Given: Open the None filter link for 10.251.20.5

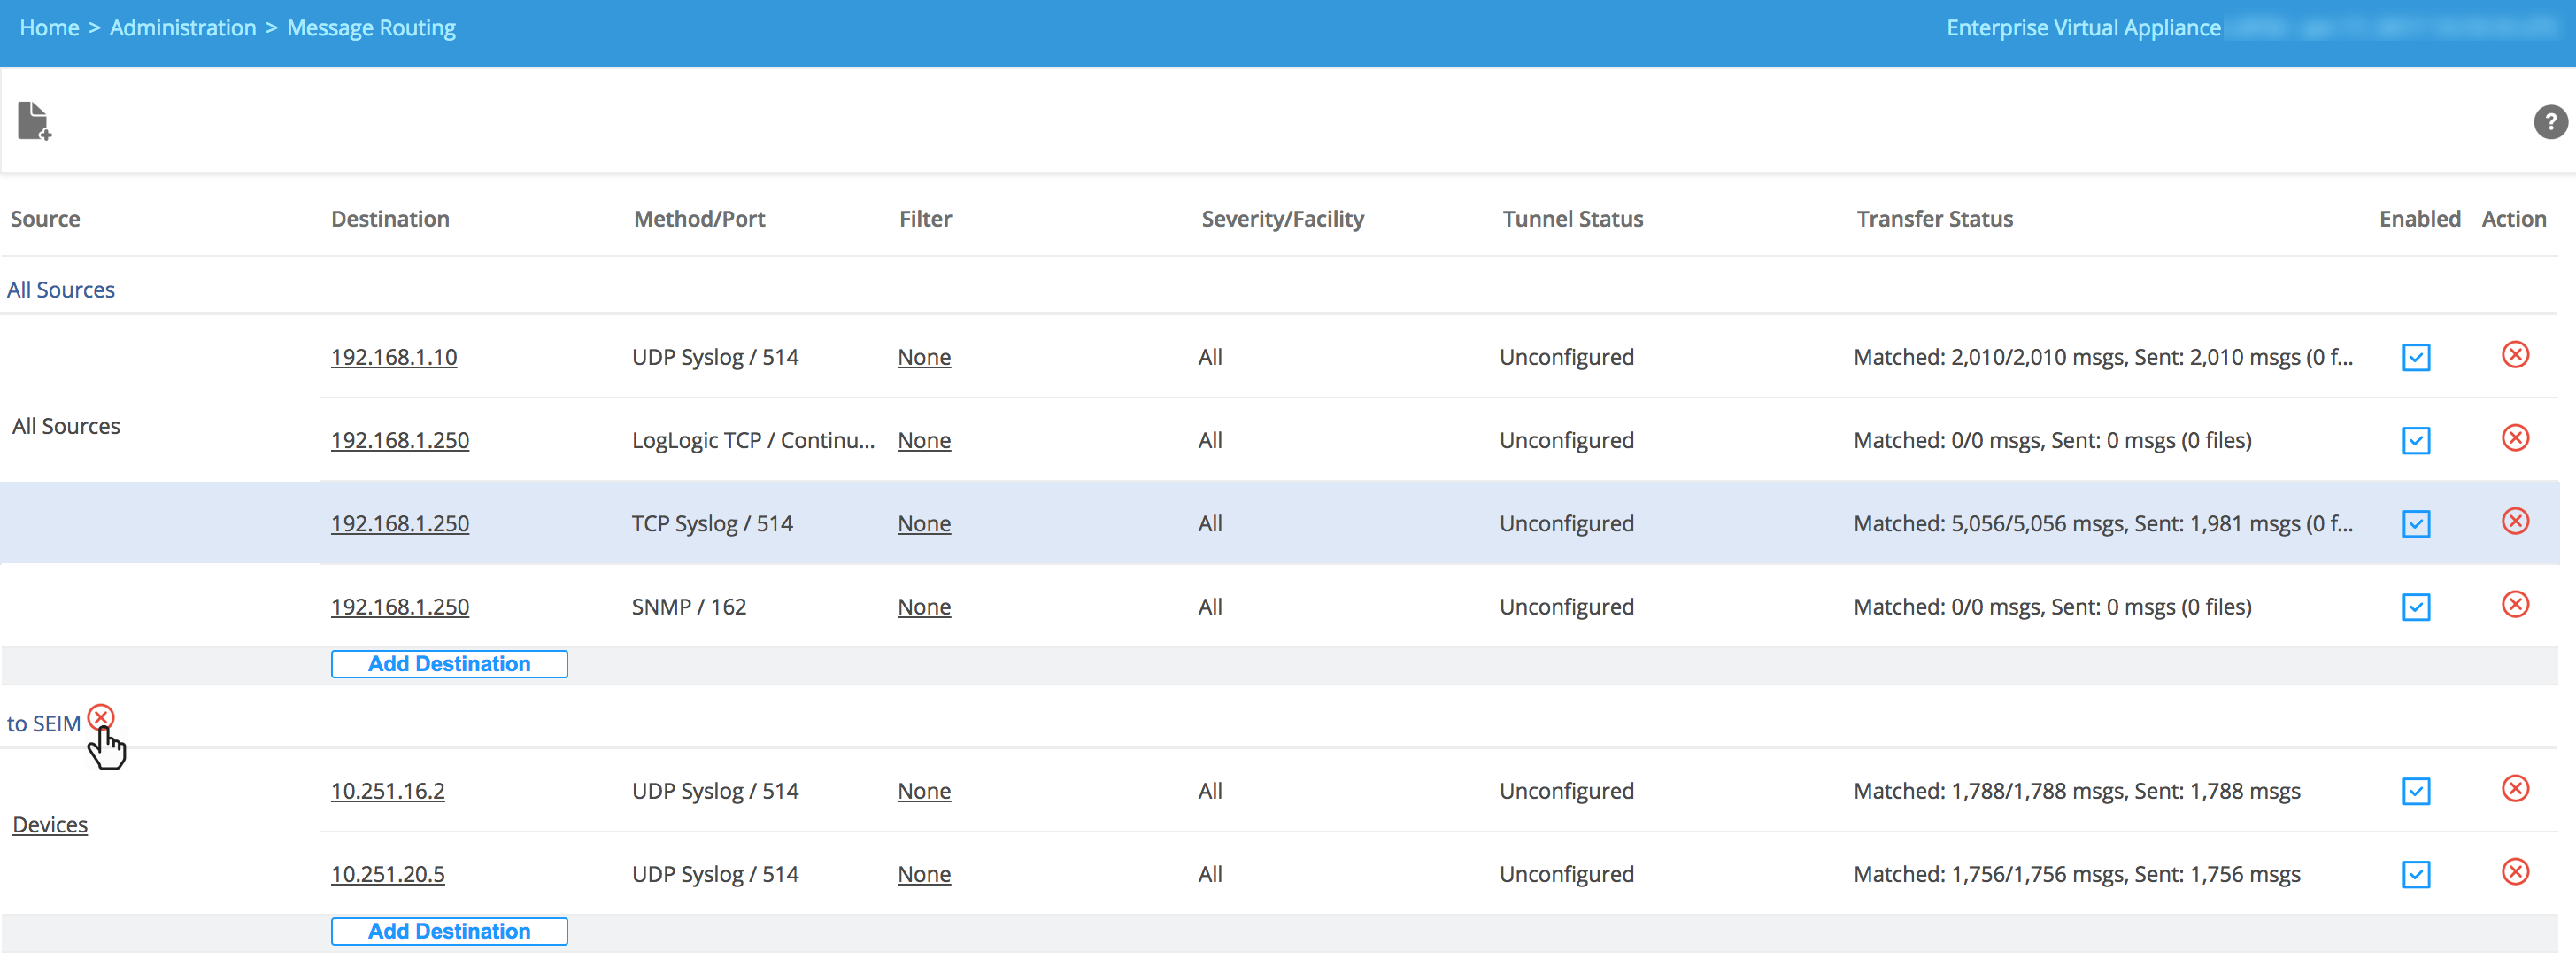Looking at the screenshot, I should point(923,874).
